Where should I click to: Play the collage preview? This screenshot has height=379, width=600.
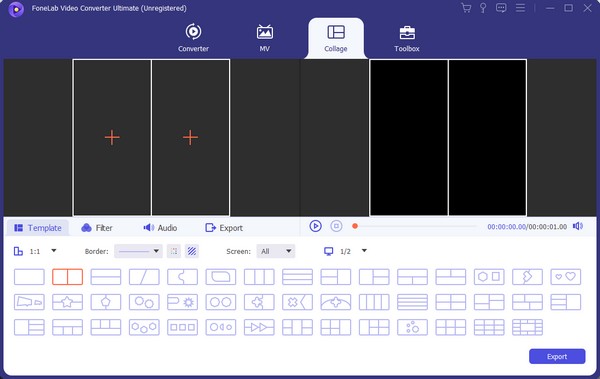pyautogui.click(x=315, y=226)
